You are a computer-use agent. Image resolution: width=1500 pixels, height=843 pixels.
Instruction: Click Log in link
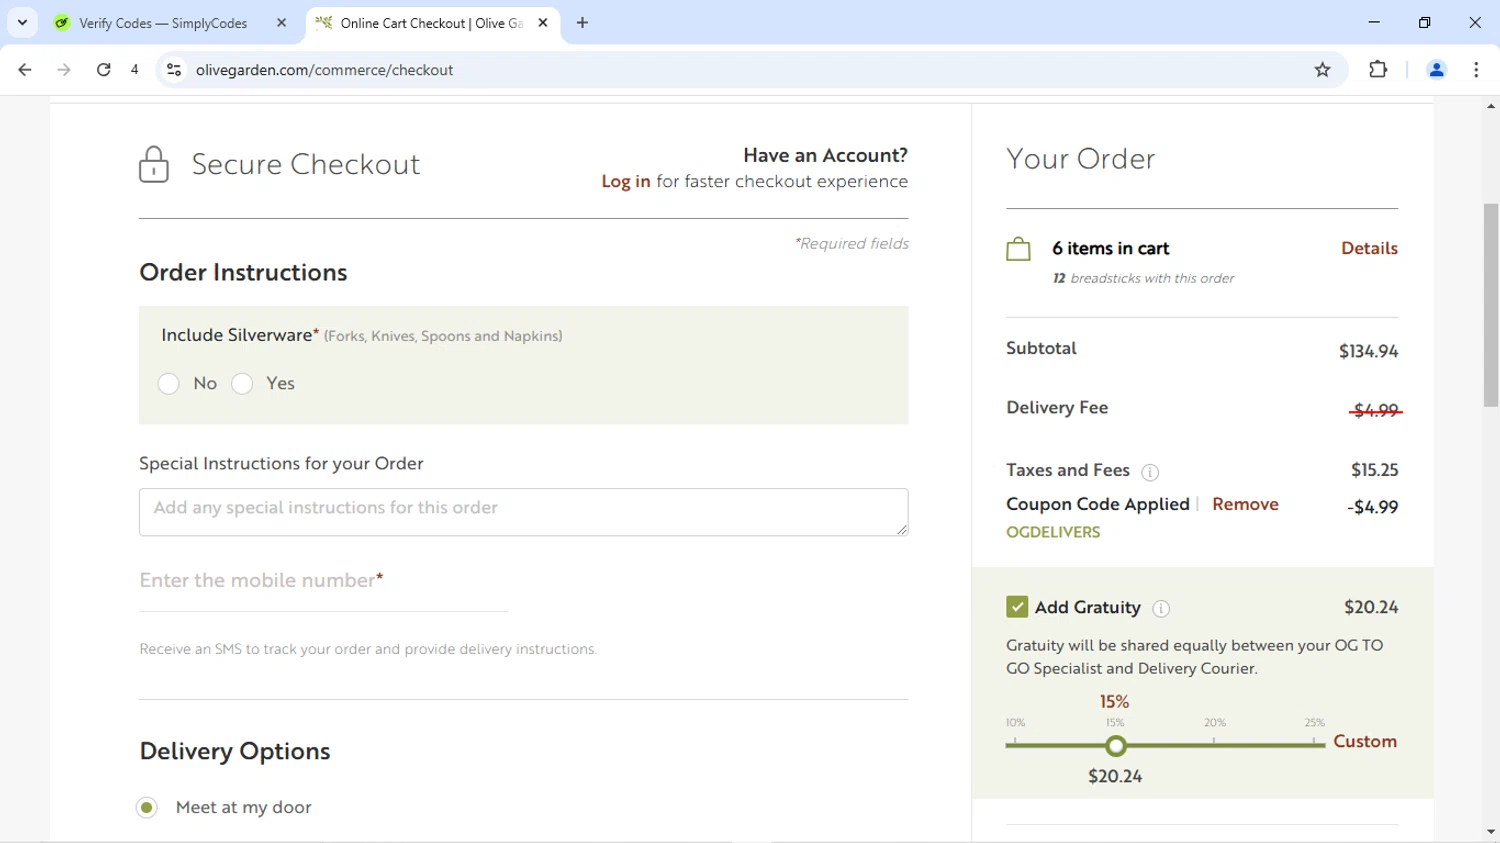(x=625, y=182)
